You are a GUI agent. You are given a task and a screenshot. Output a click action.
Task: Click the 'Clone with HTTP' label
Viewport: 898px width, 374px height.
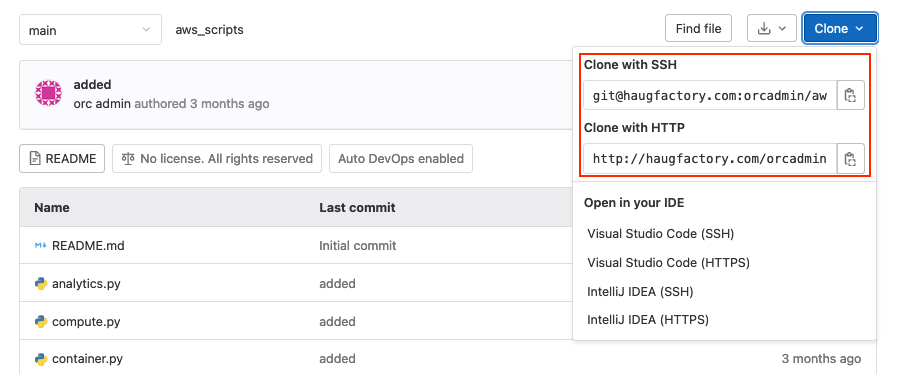point(634,128)
